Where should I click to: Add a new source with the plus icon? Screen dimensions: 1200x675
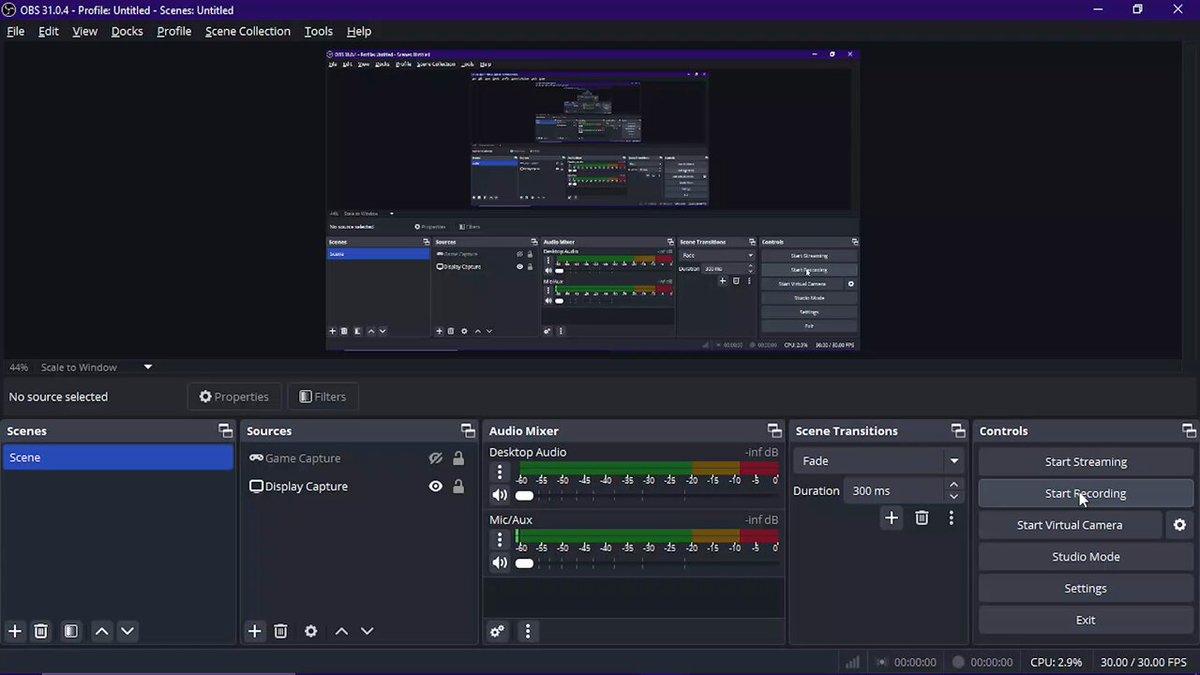255,631
